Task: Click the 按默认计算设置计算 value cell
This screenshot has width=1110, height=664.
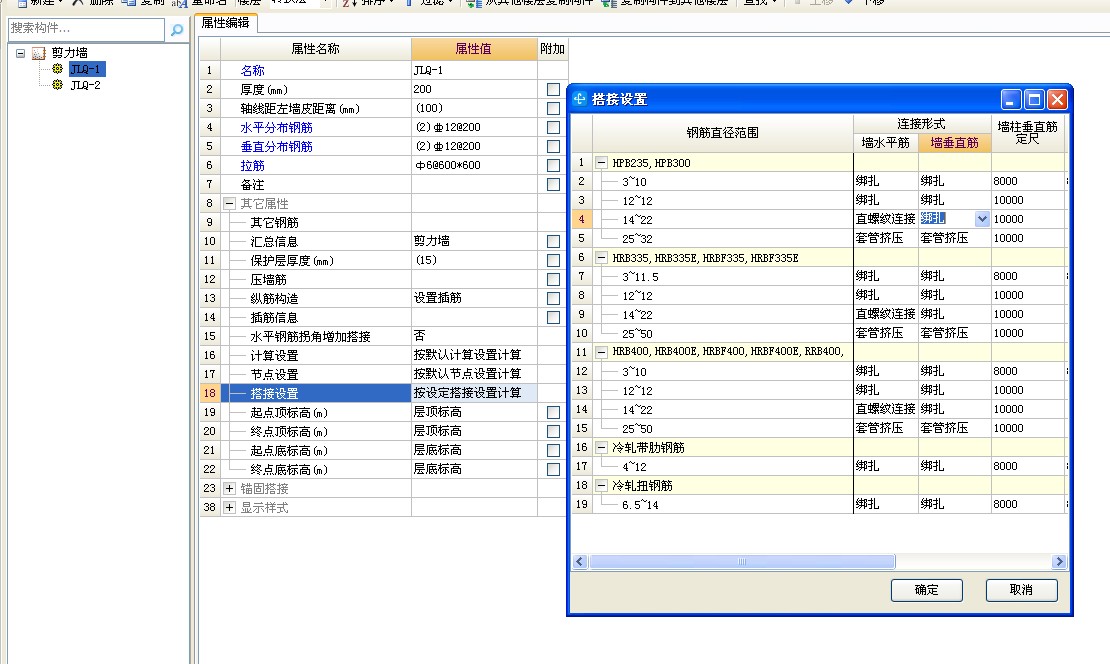Action: tap(474, 355)
